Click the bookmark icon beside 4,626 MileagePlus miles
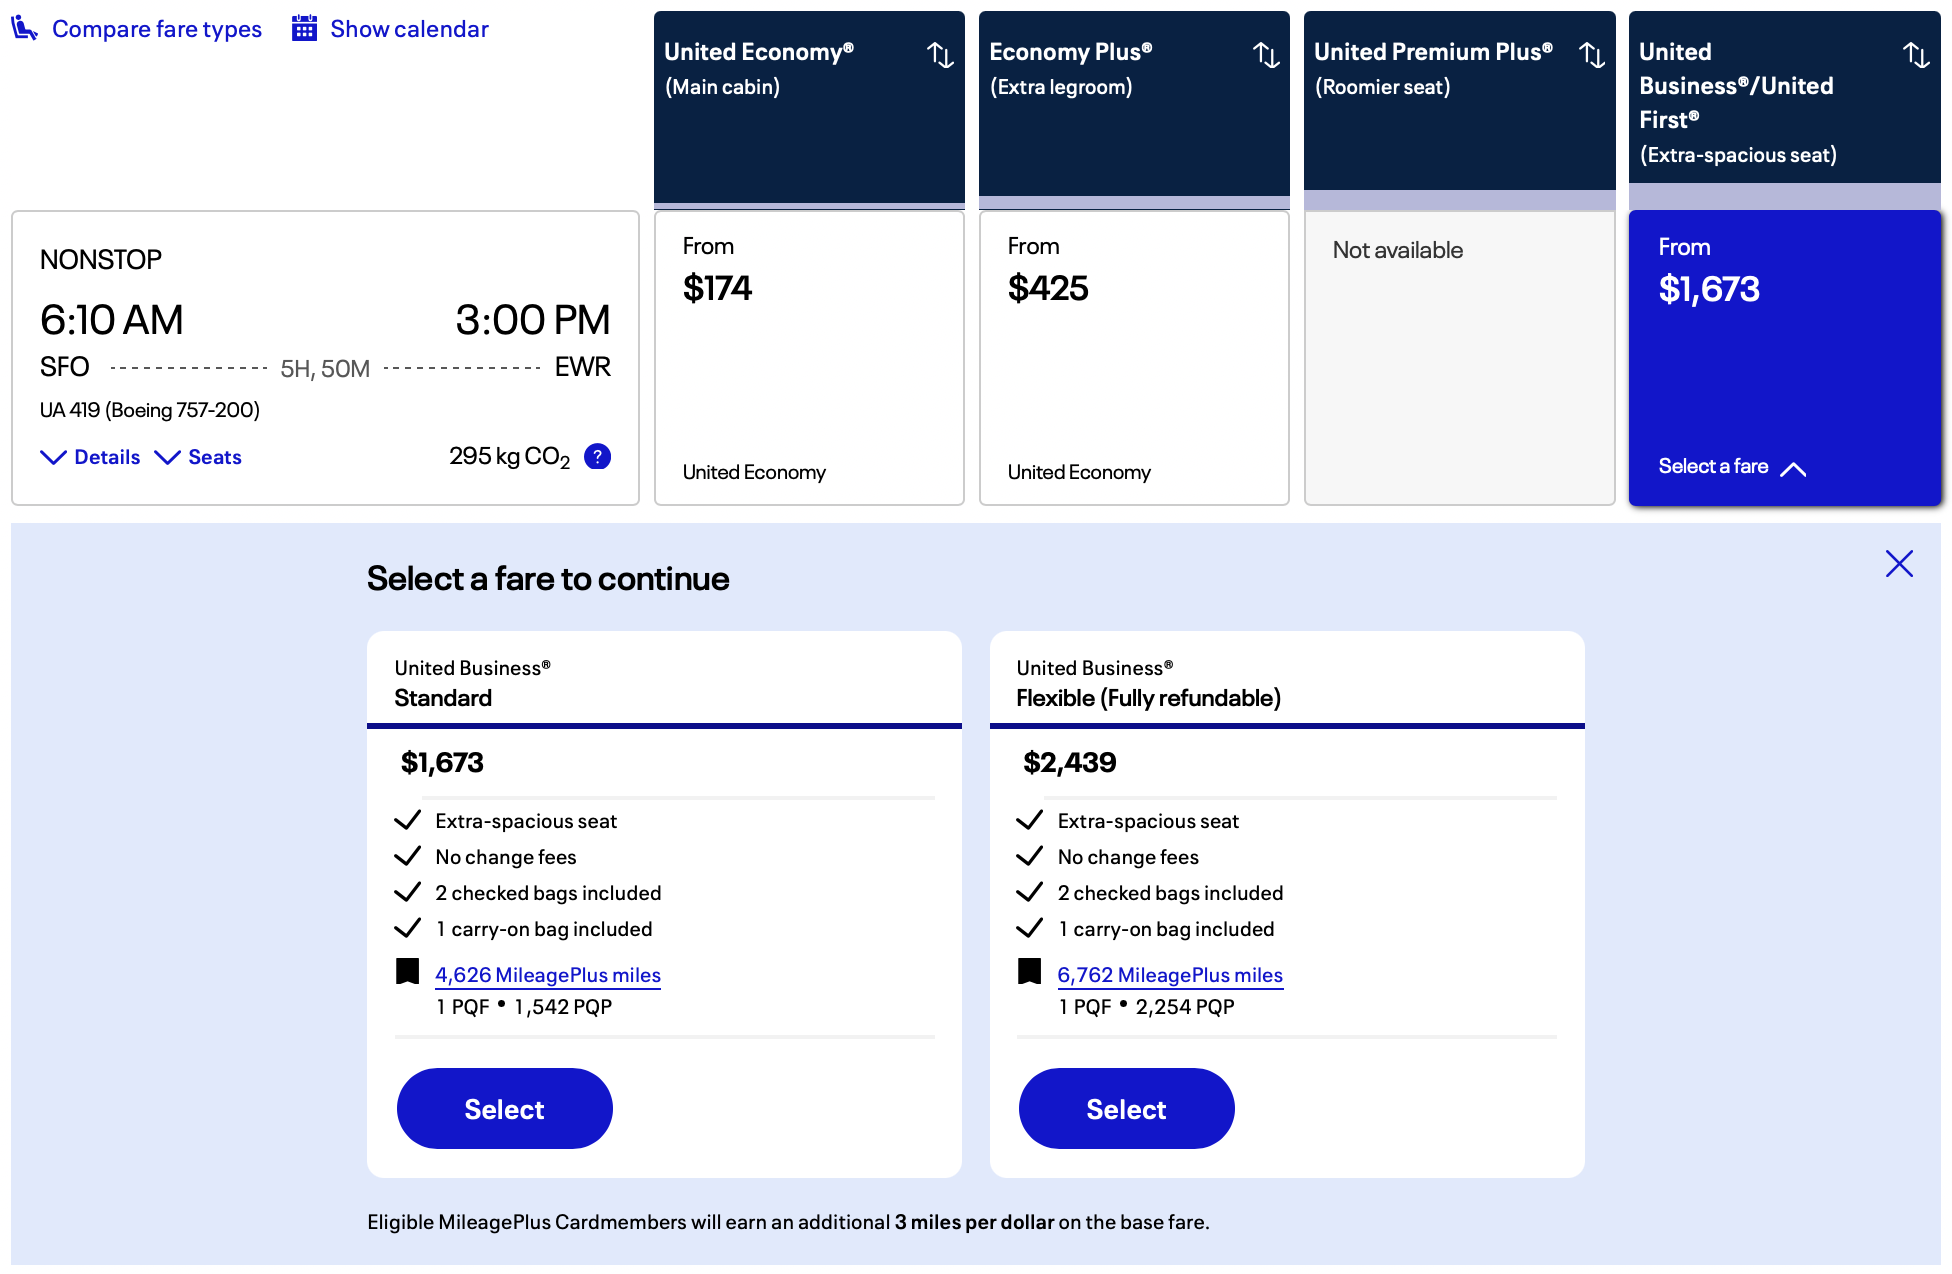The image size is (1952, 1274). (x=406, y=971)
